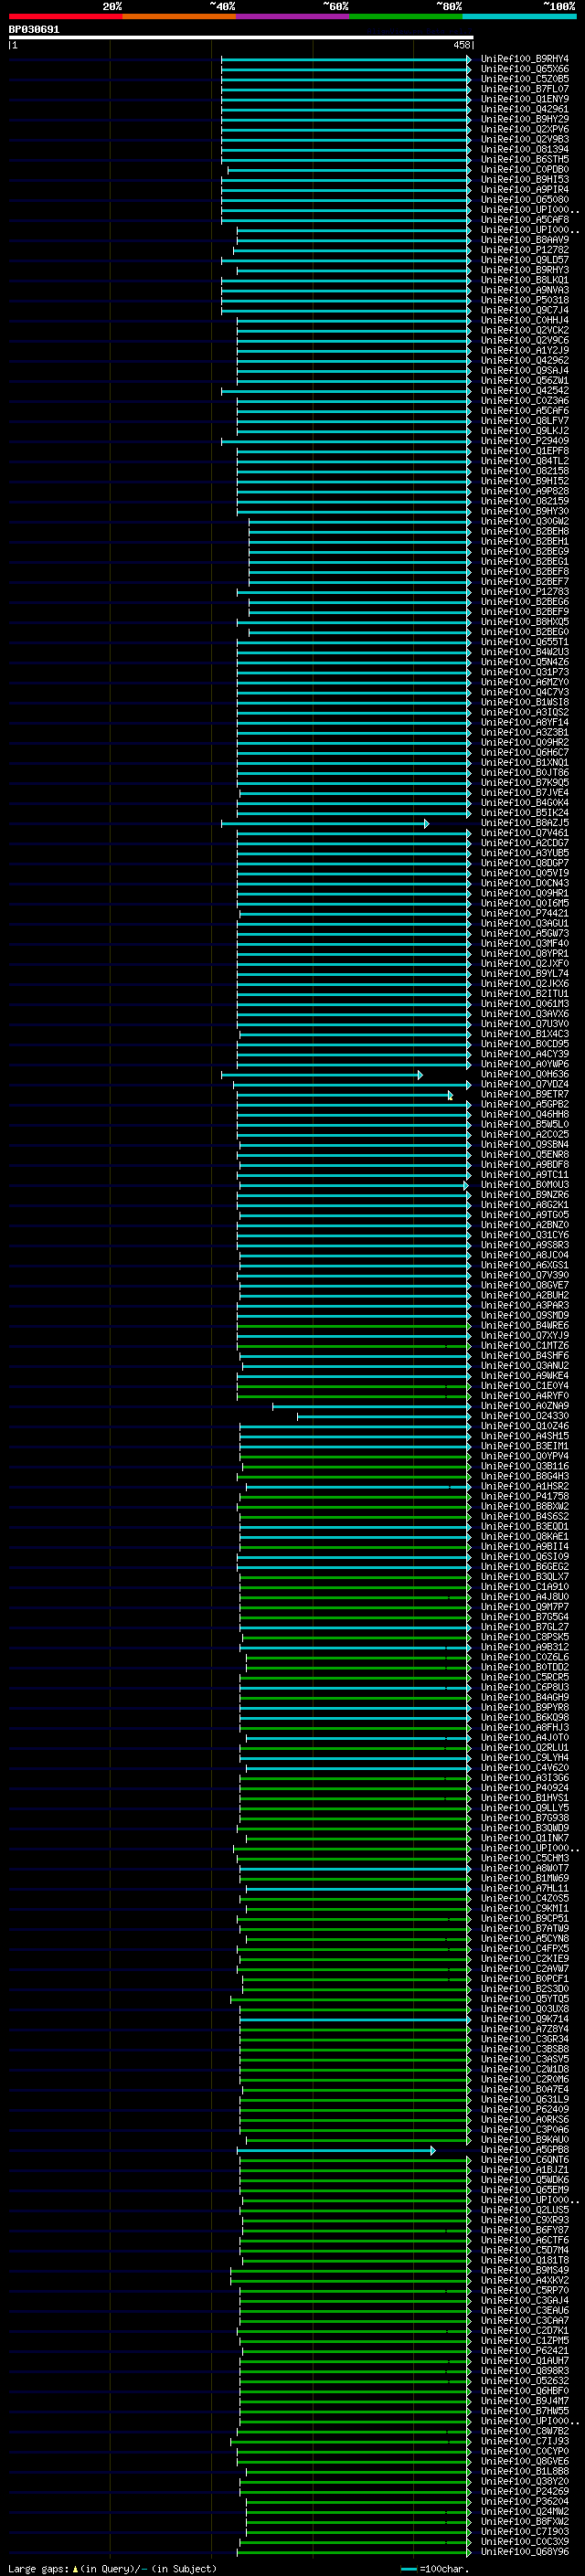The width and height of the screenshot is (585, 2576).
Task: Select hit label UniRef100_P50318
Action: click(x=524, y=300)
